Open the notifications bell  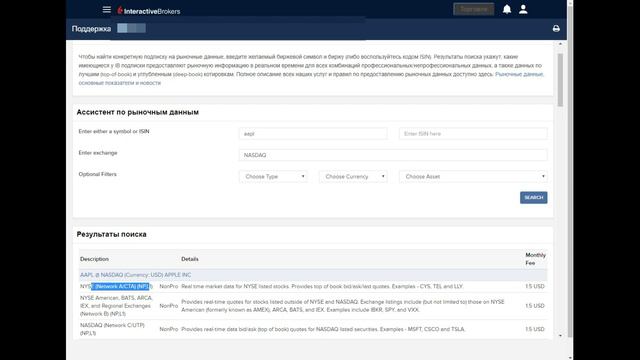[x=507, y=9]
